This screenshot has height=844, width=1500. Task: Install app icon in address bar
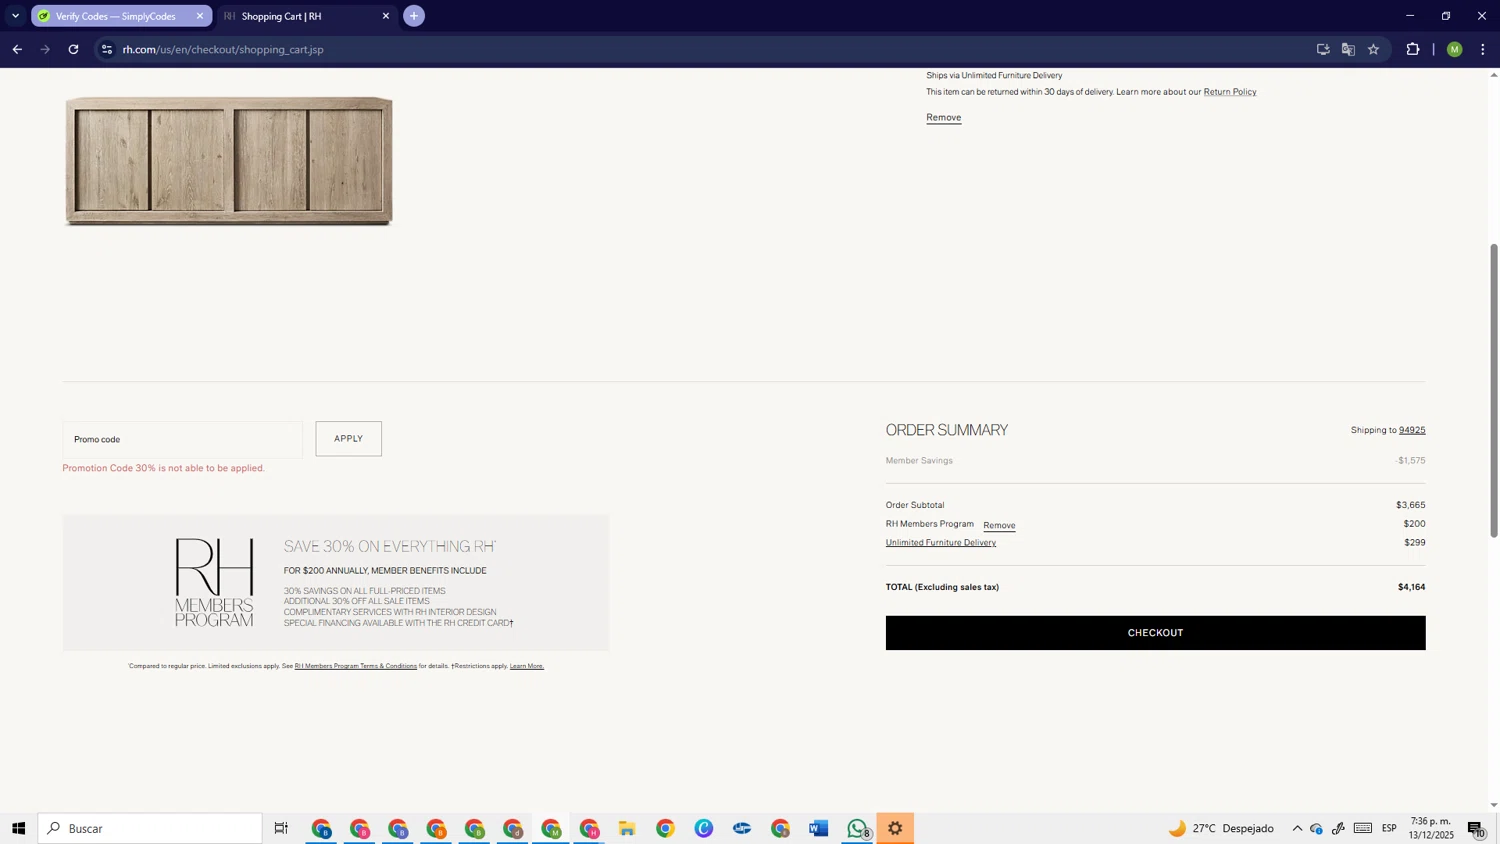pyautogui.click(x=1323, y=49)
